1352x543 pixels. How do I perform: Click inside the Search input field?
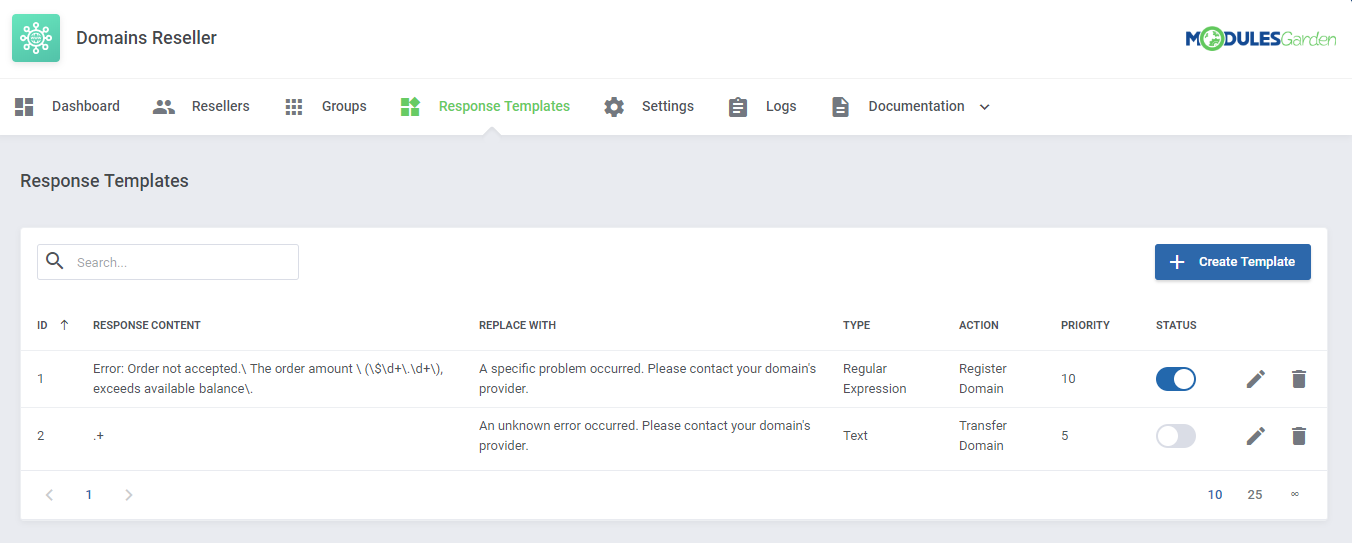pyautogui.click(x=180, y=262)
